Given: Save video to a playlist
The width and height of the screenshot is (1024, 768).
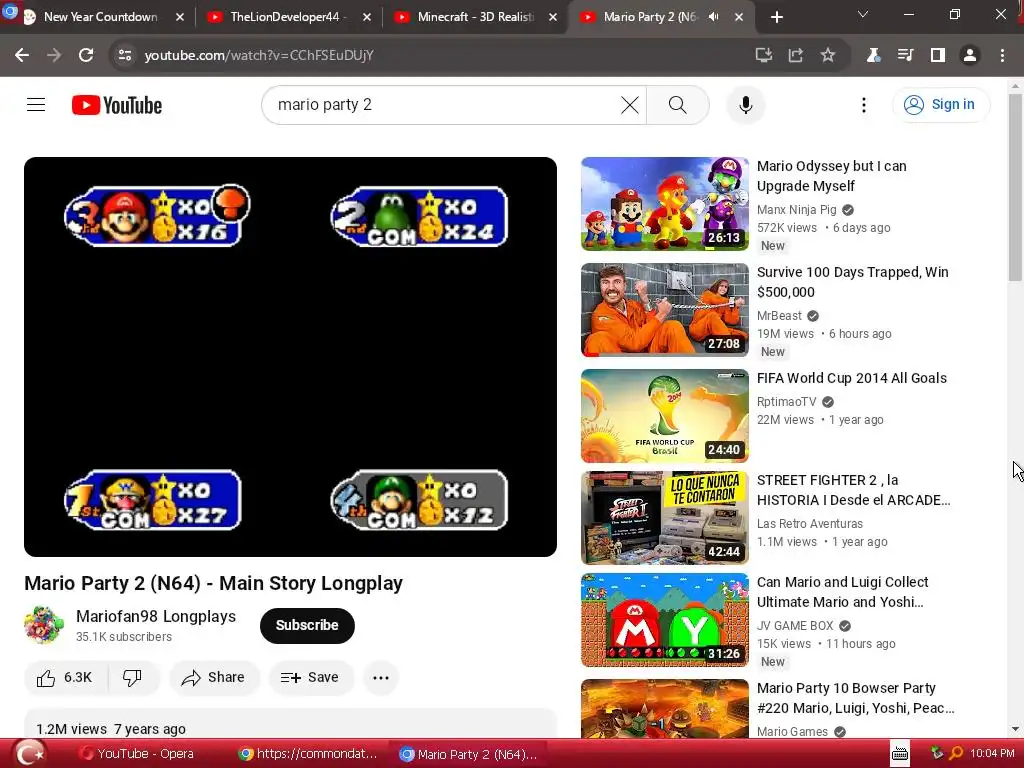Looking at the screenshot, I should click(x=311, y=678).
